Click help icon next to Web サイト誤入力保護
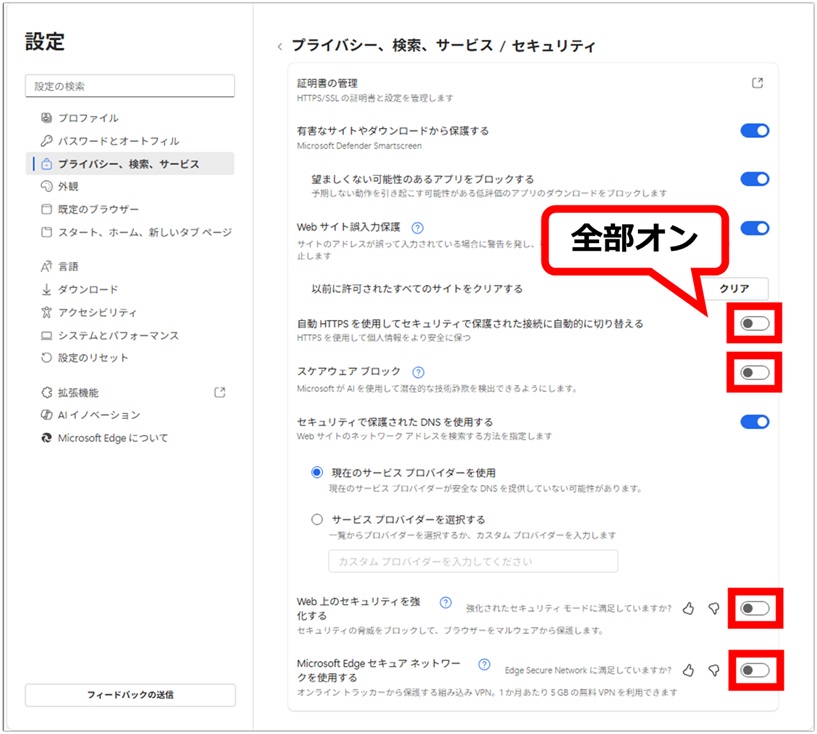This screenshot has height=734, width=817. (x=418, y=228)
